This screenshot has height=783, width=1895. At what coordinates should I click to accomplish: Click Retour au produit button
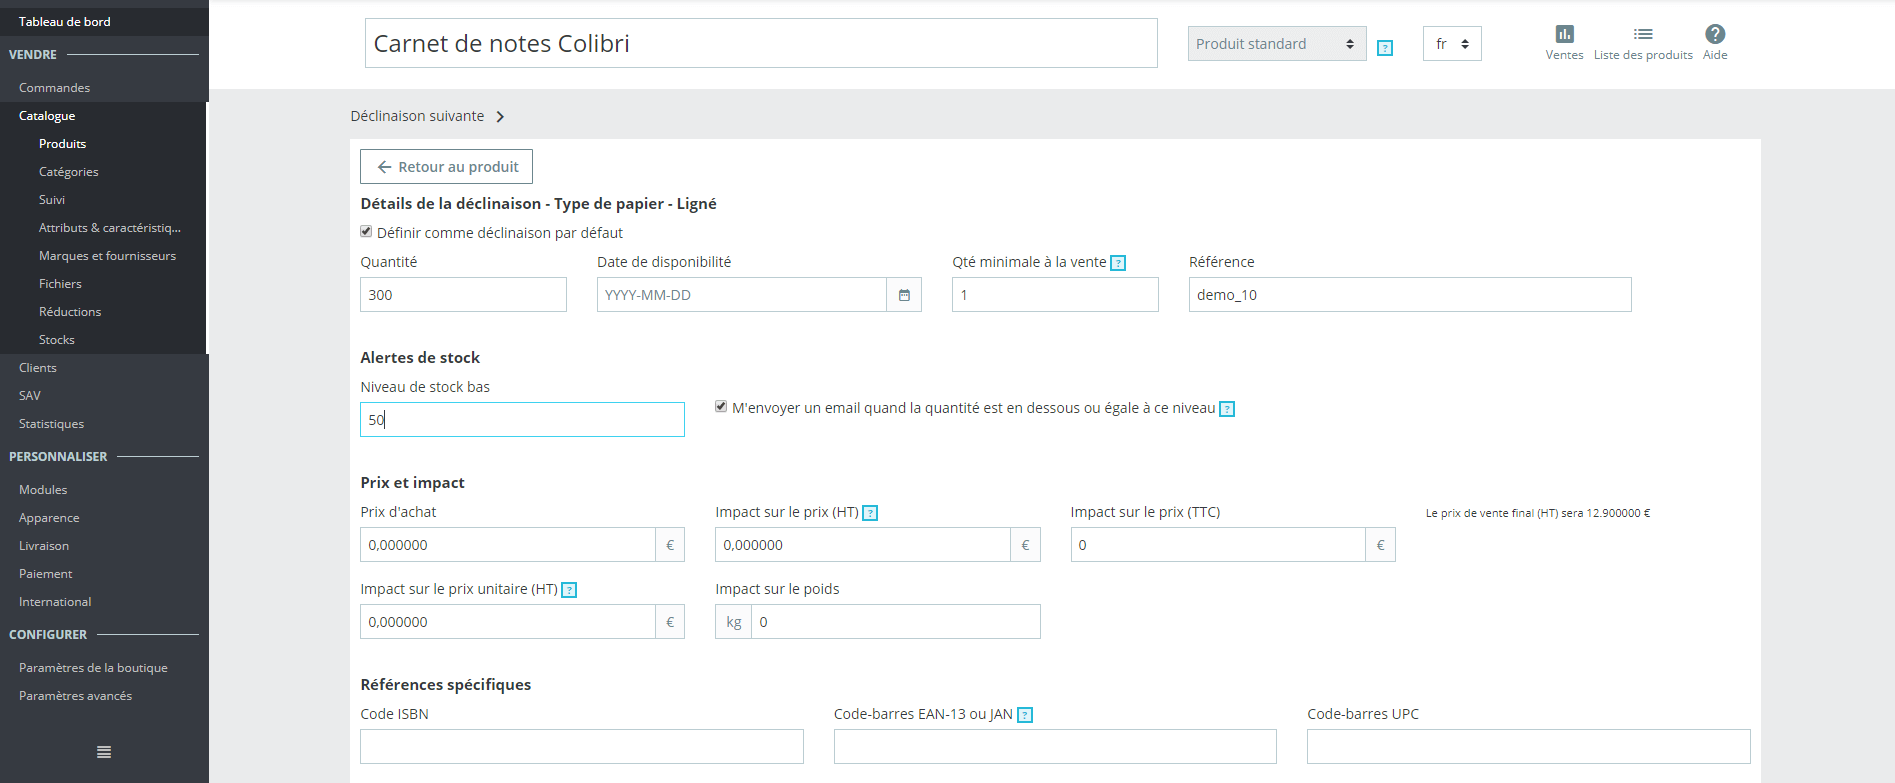pos(446,167)
